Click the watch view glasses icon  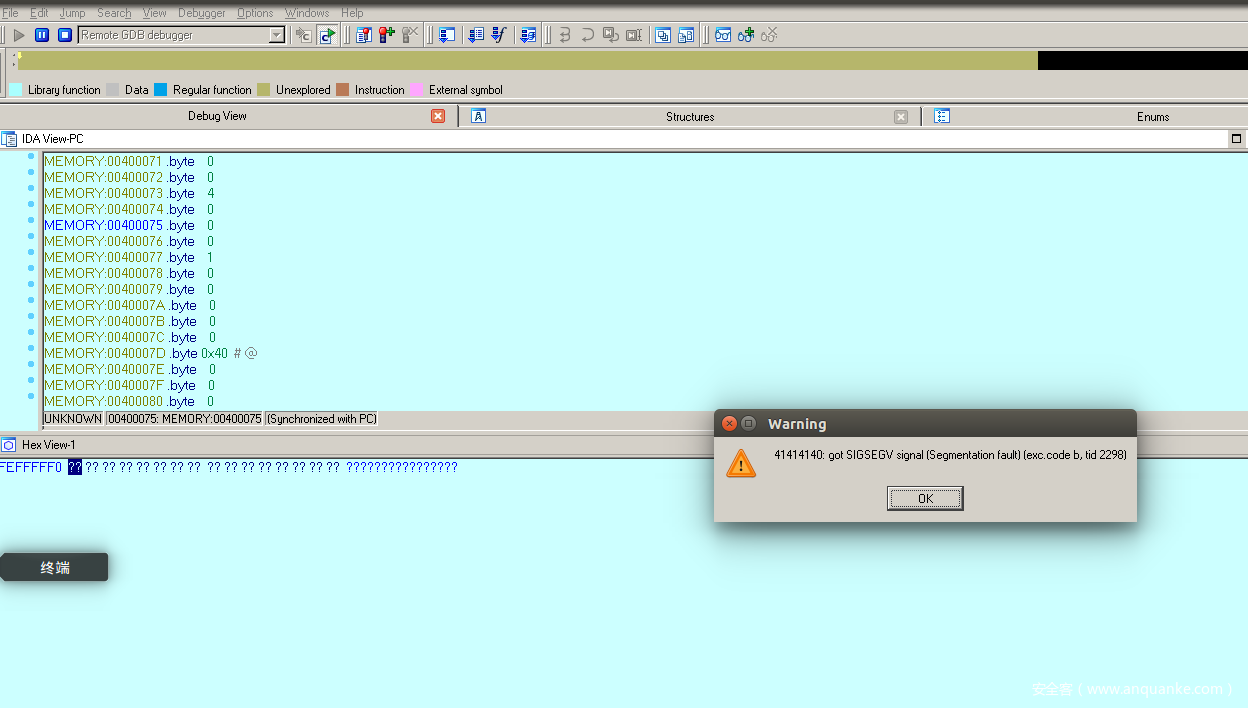[723, 35]
